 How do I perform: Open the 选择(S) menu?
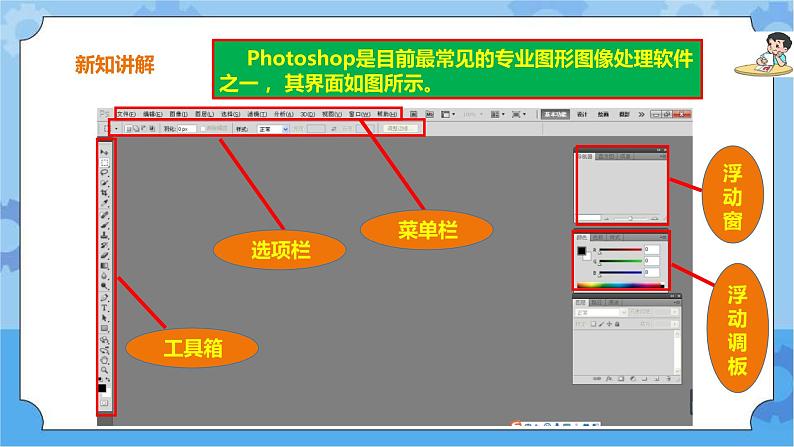pos(230,114)
